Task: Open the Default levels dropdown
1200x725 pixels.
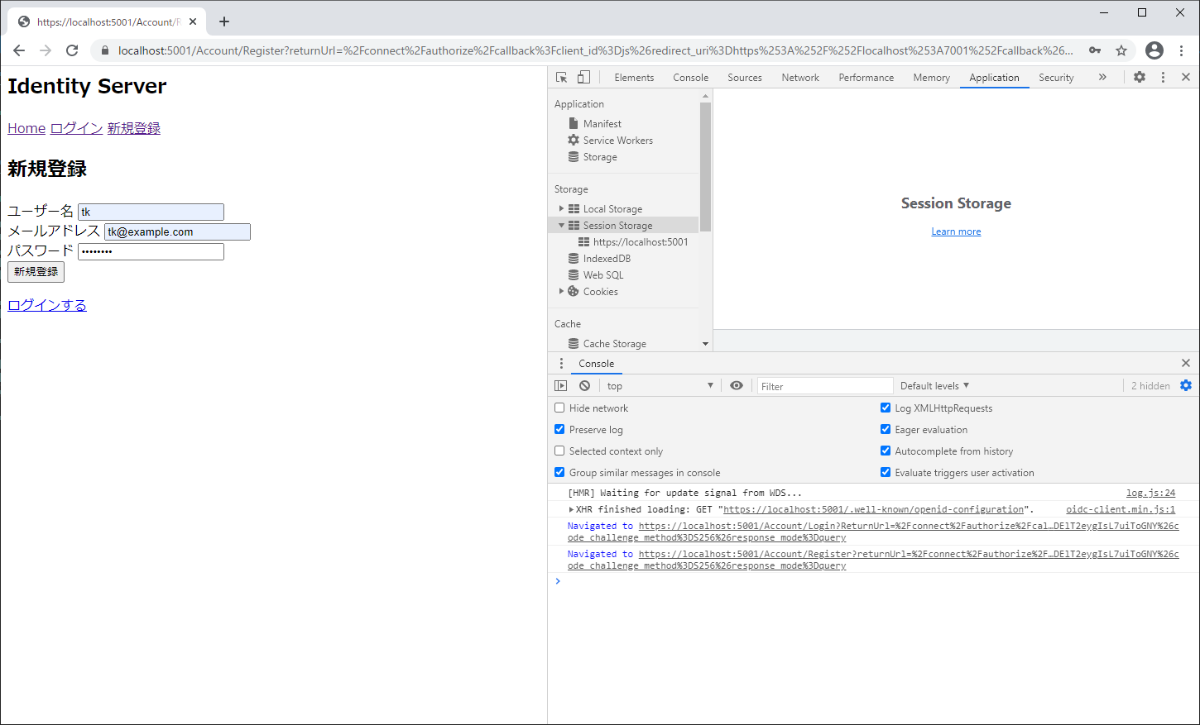Action: tap(935, 386)
